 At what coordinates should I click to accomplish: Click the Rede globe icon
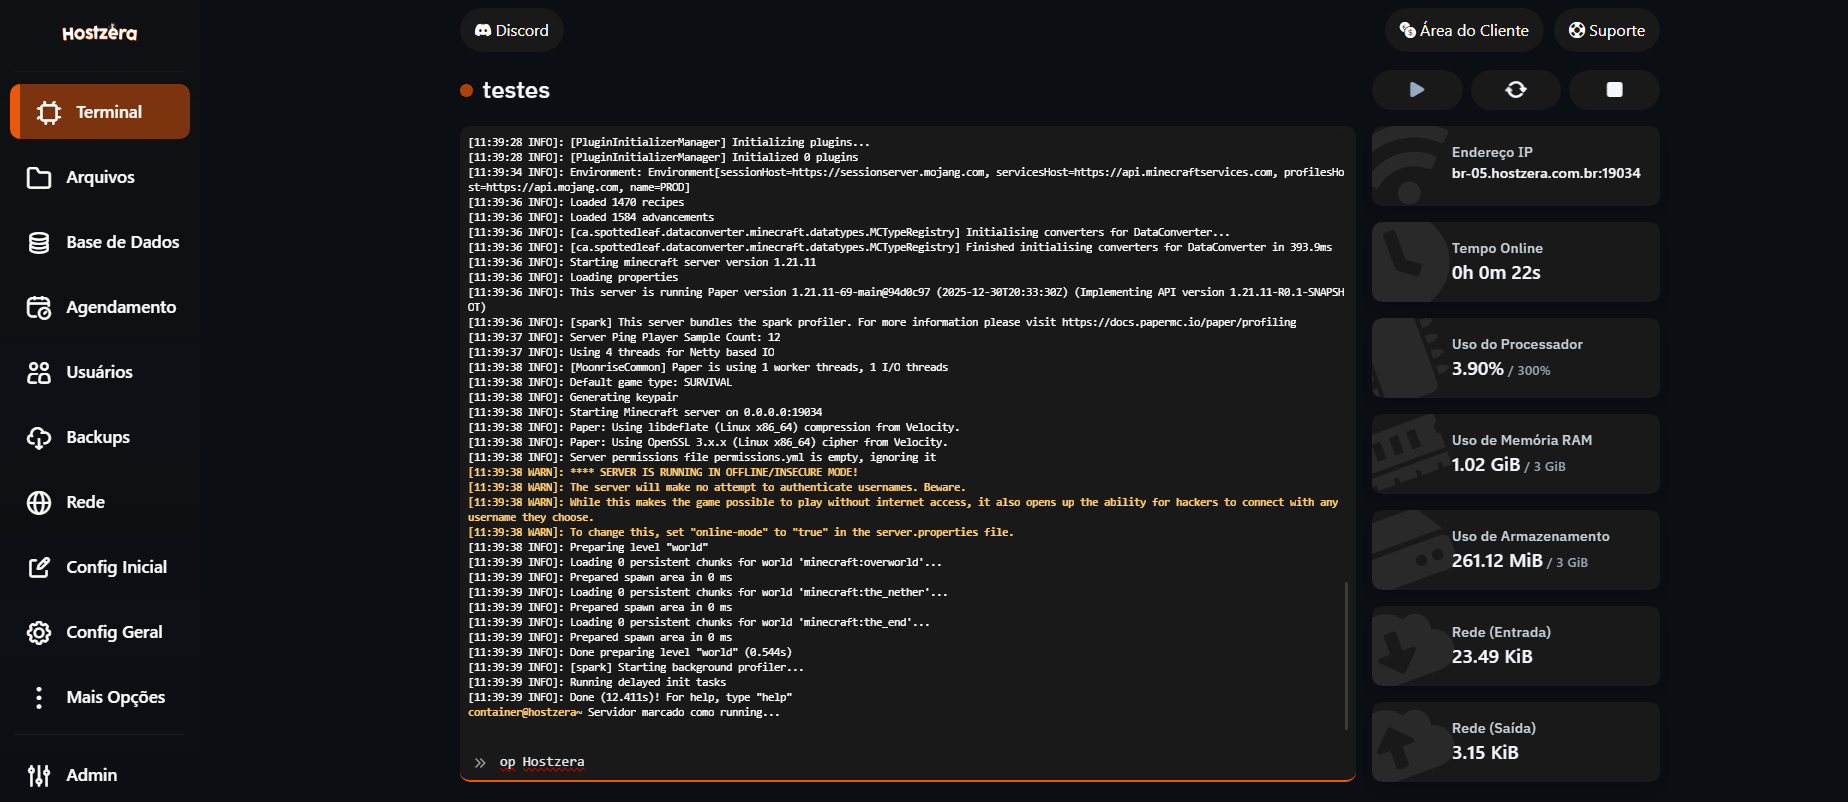39,502
